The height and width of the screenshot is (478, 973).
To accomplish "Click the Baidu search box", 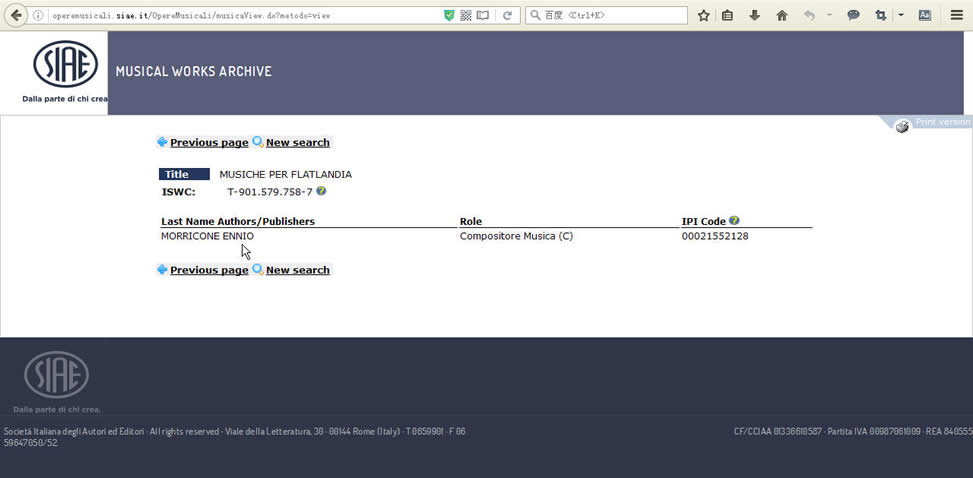I will point(606,16).
